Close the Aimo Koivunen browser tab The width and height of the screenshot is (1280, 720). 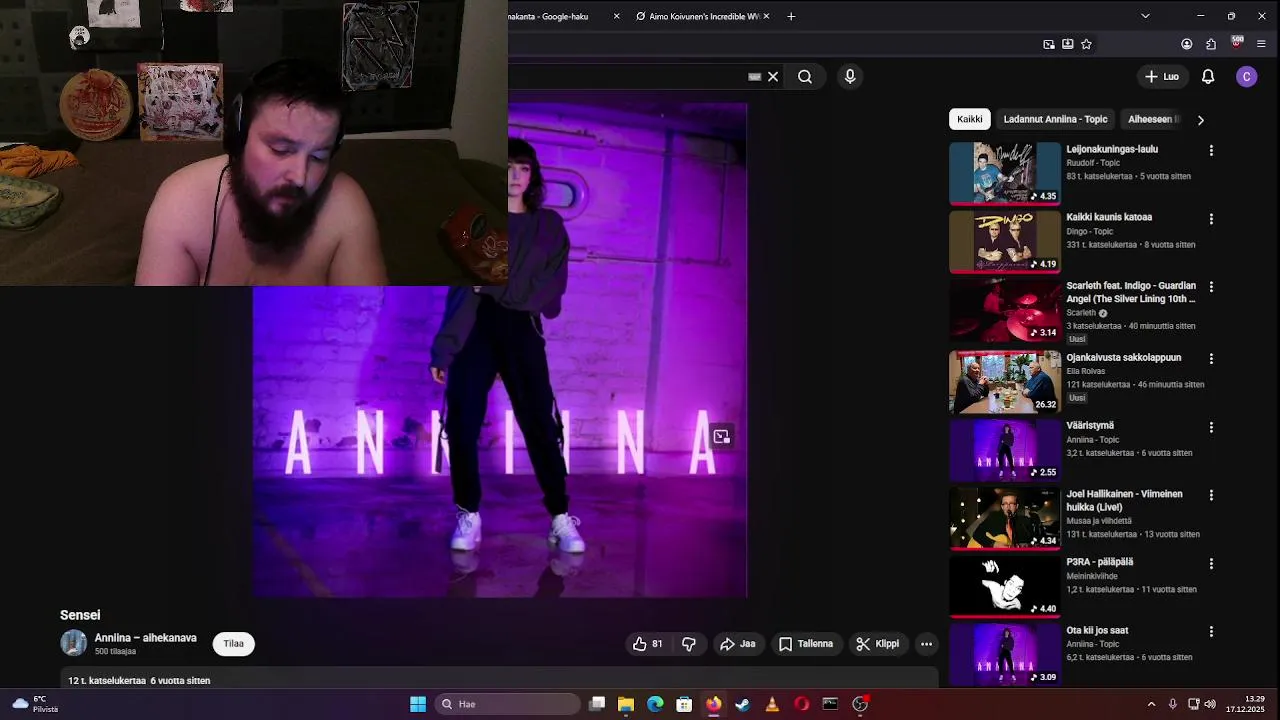point(767,16)
